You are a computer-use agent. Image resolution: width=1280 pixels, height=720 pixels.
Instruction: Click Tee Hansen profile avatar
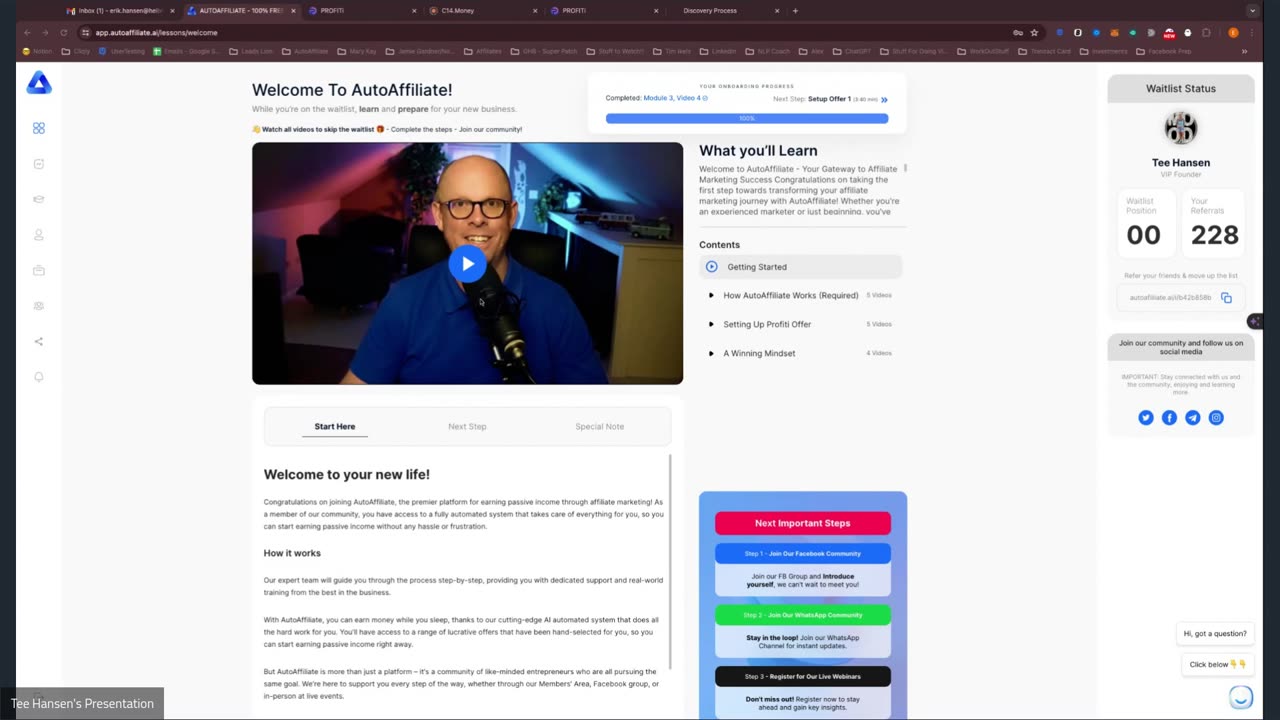[1181, 128]
